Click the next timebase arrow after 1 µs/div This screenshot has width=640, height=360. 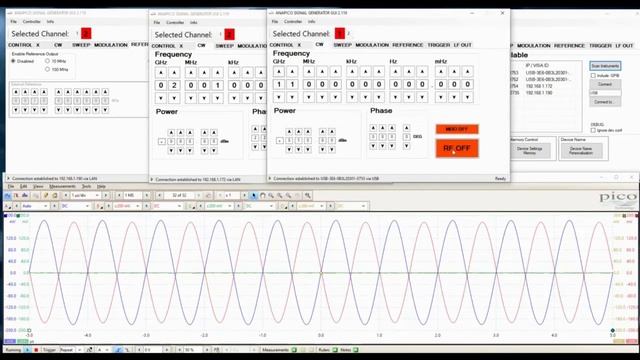(x=106, y=196)
